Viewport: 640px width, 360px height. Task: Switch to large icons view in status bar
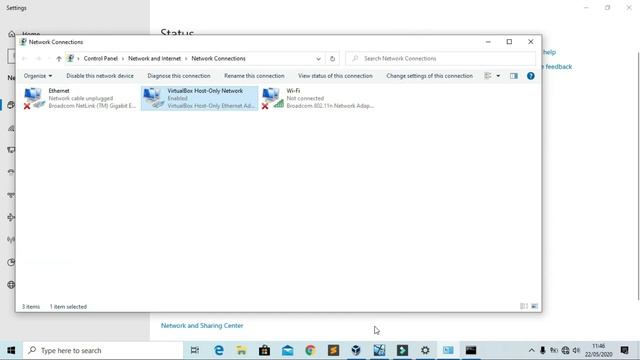534,306
